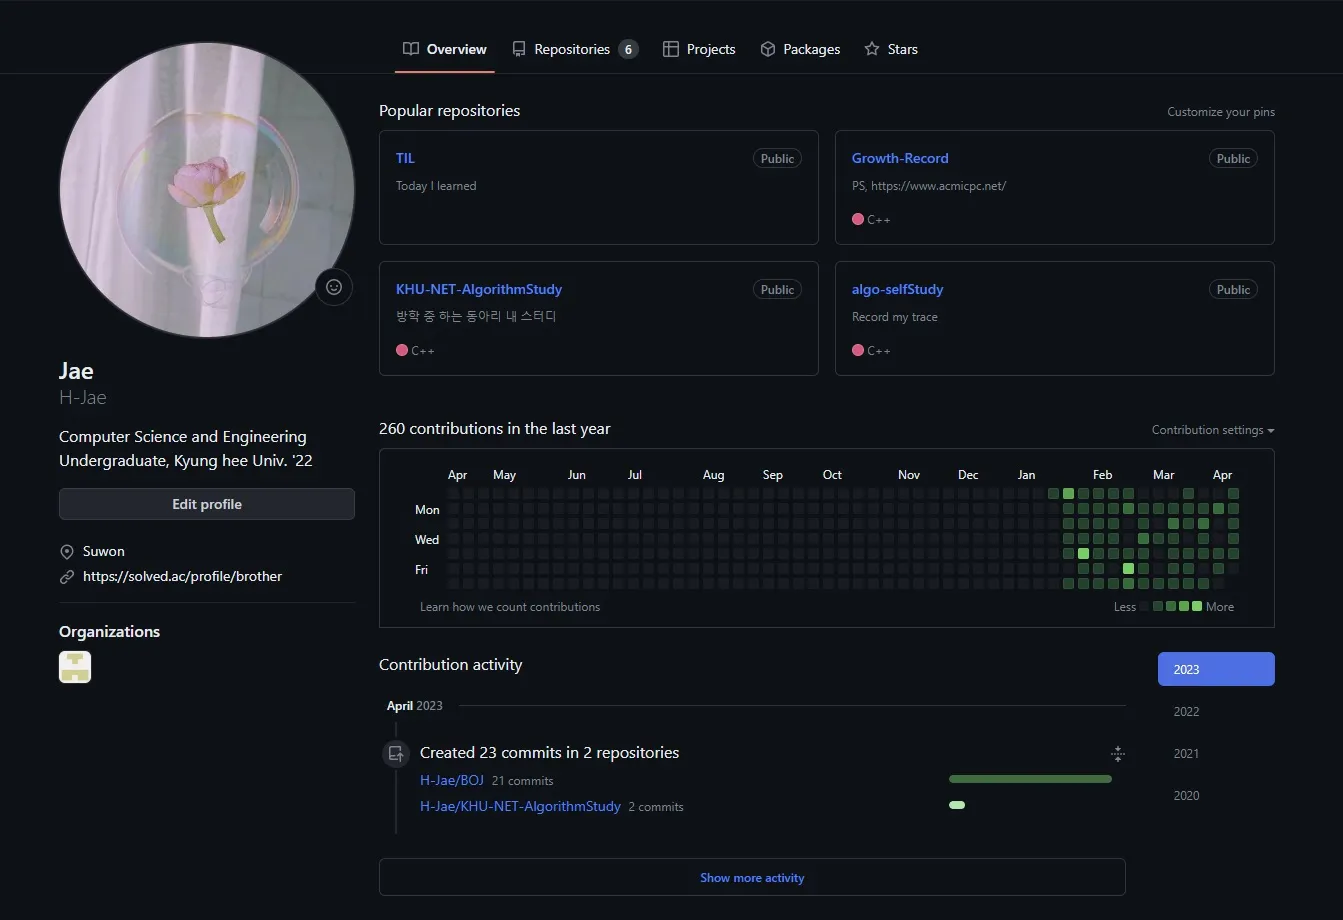Open the Stars tab
This screenshot has width=1343, height=920.
pyautogui.click(x=891, y=49)
